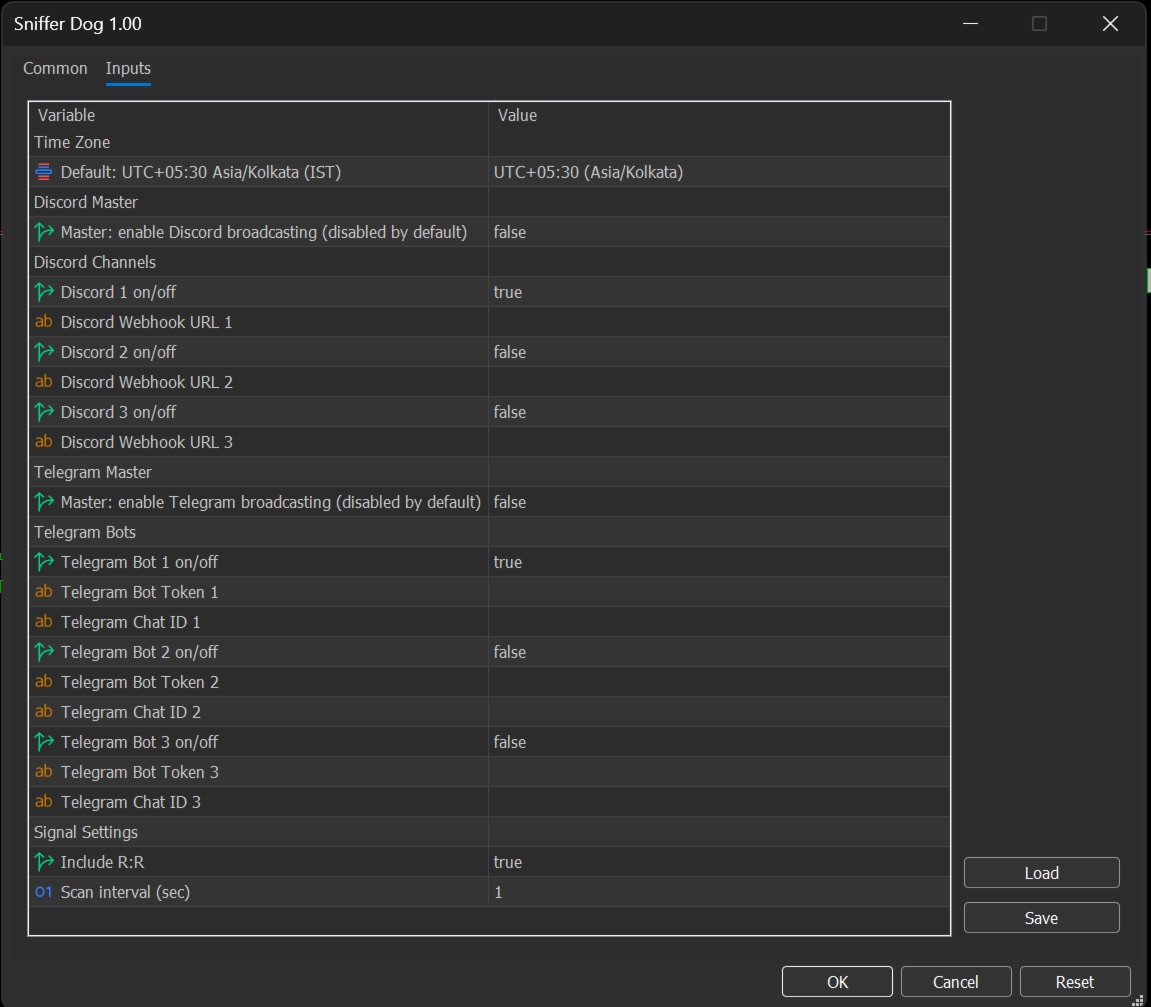This screenshot has width=1151, height=1007.
Task: Select the Signal Settings group row
Action: point(490,832)
